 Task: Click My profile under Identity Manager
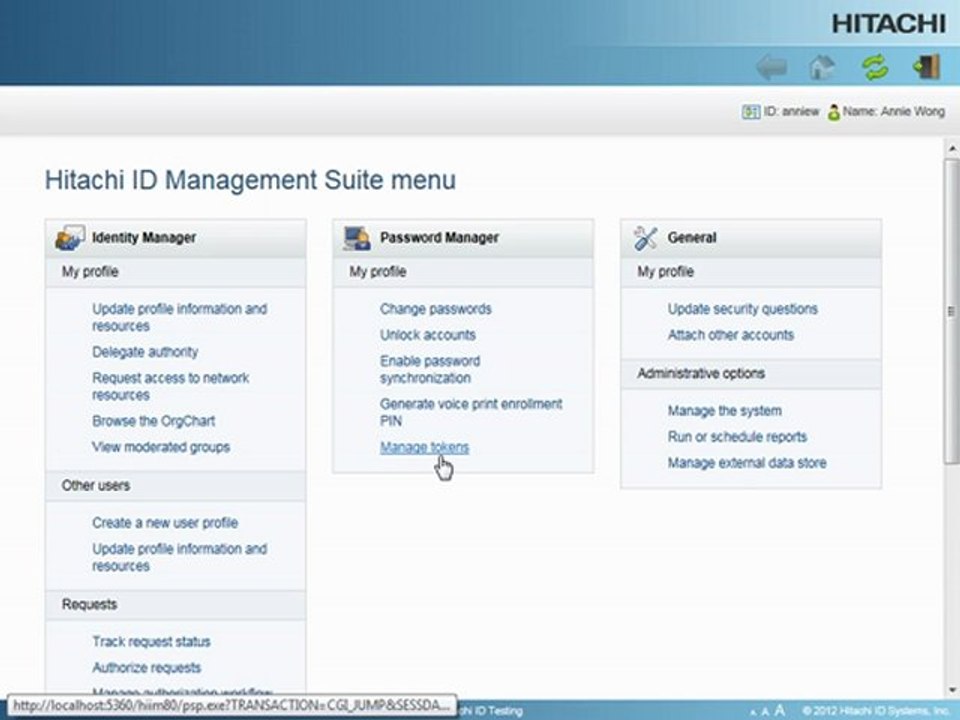[90, 271]
